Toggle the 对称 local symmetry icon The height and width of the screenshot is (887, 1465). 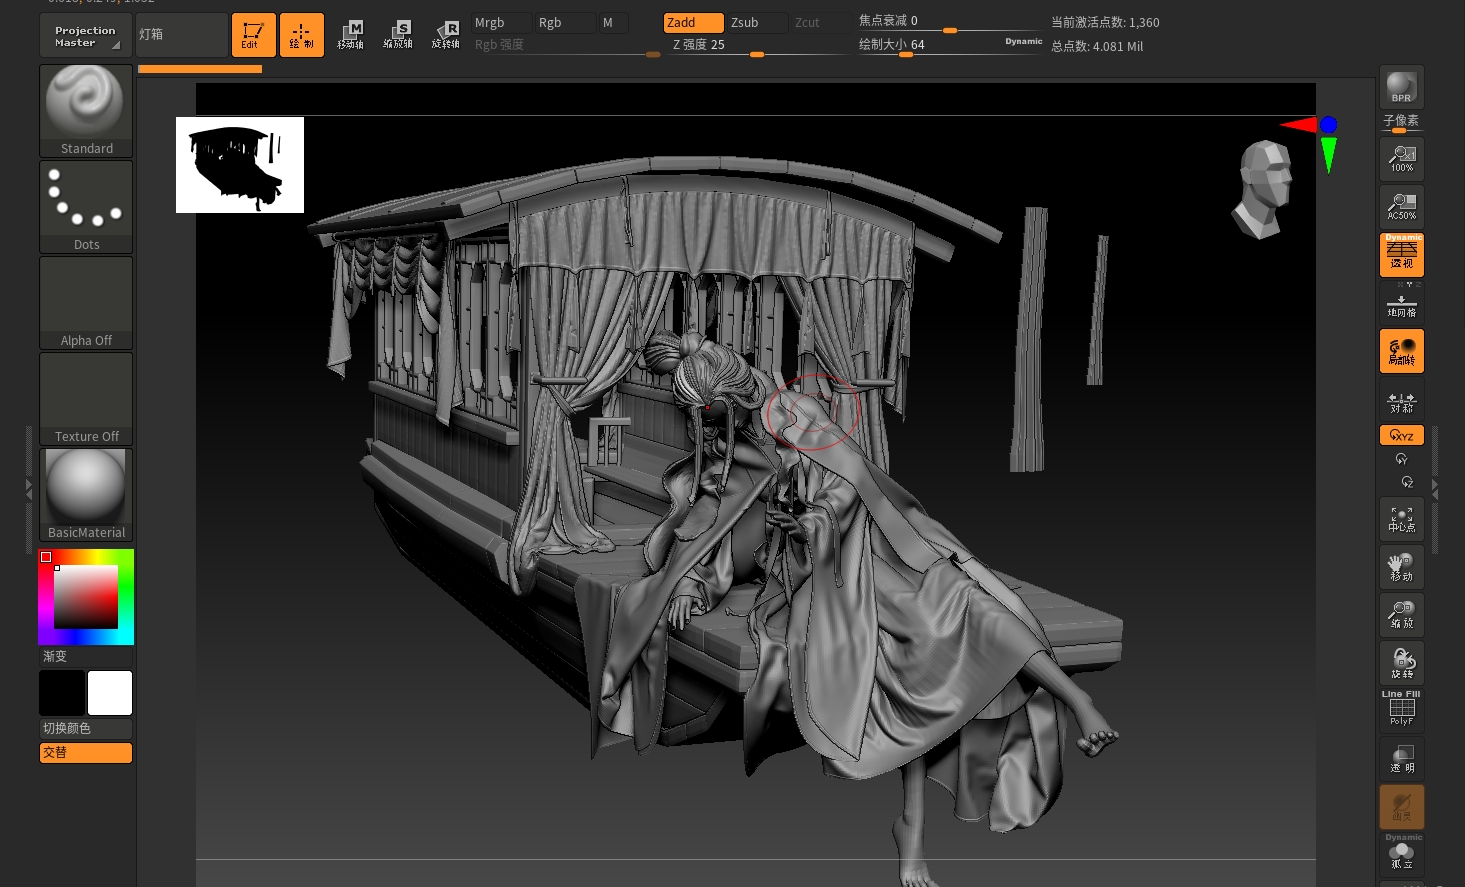(x=1402, y=402)
